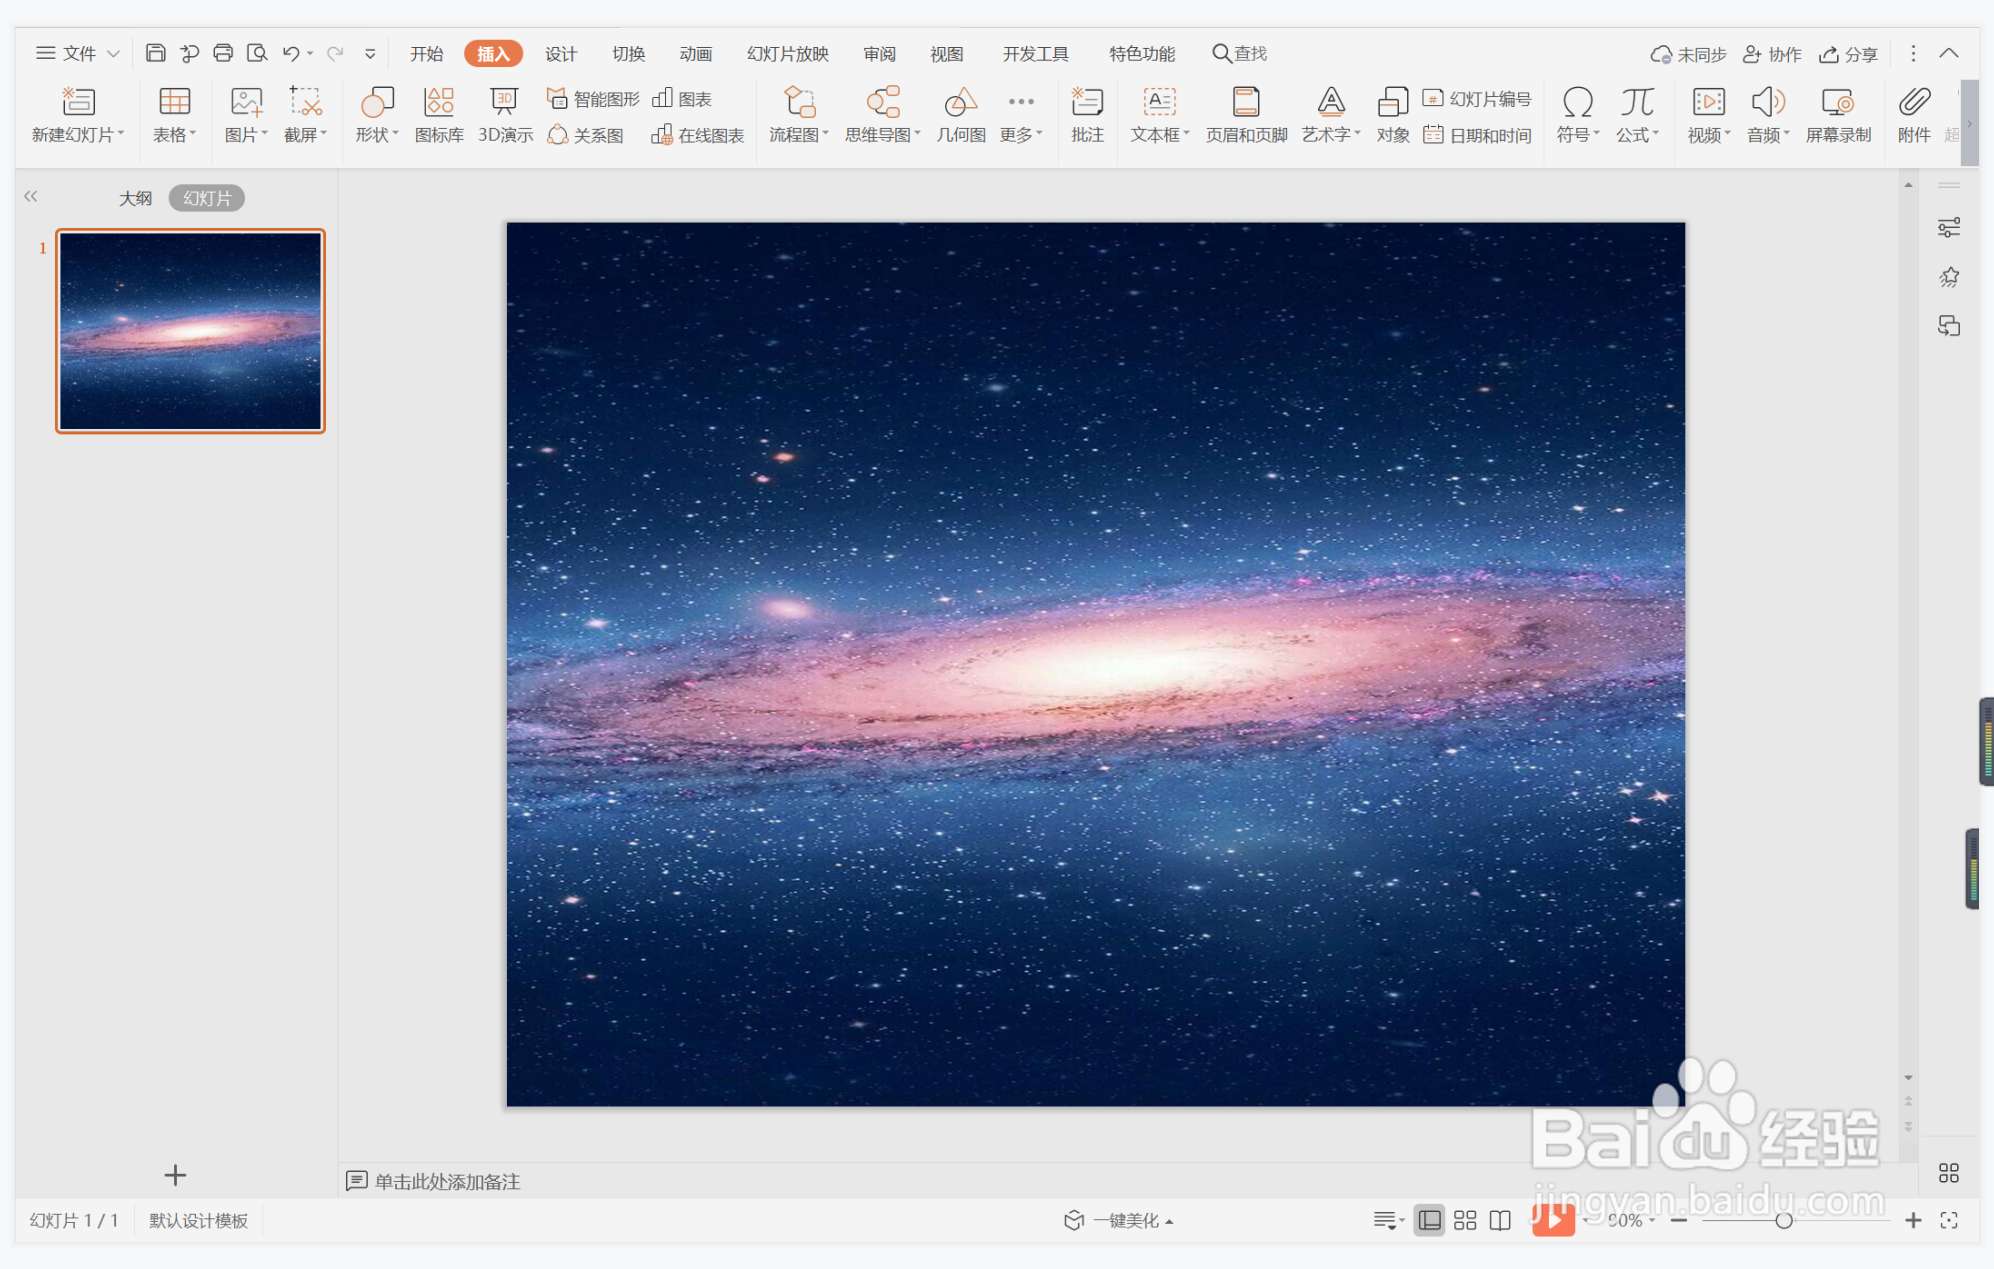Insert Slide Number (幻灯片编号)
The image size is (1994, 1269).
tap(1477, 98)
